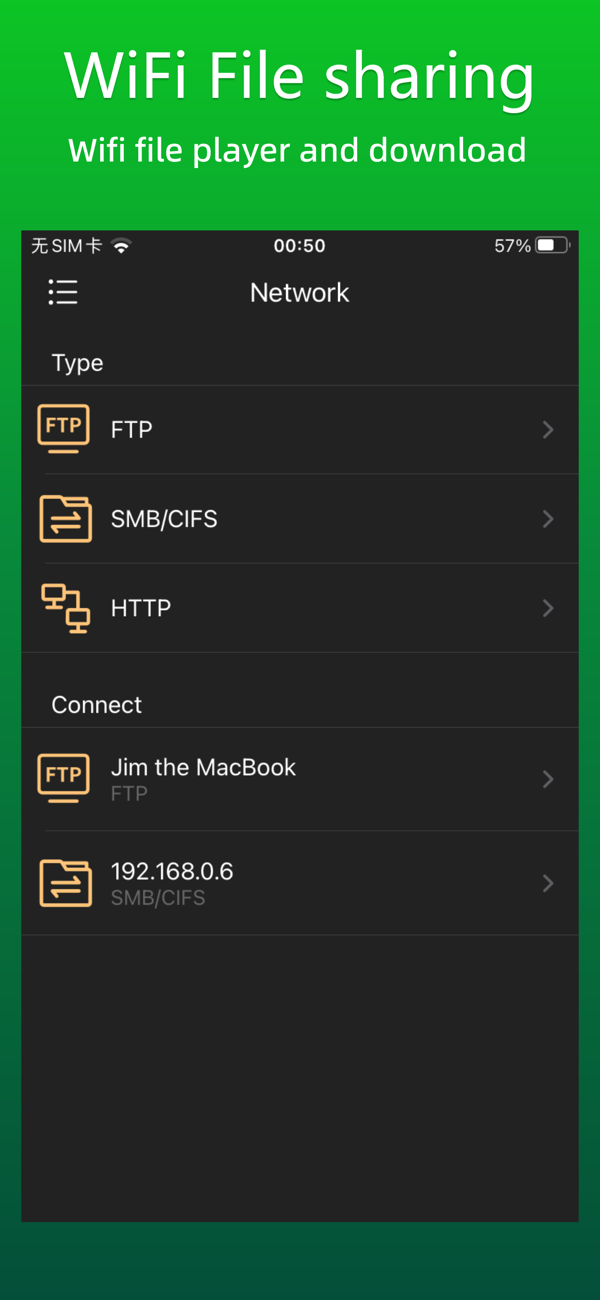The image size is (600, 1300).
Task: Click the Jim the MacBook FTP icon
Action: 63,779
